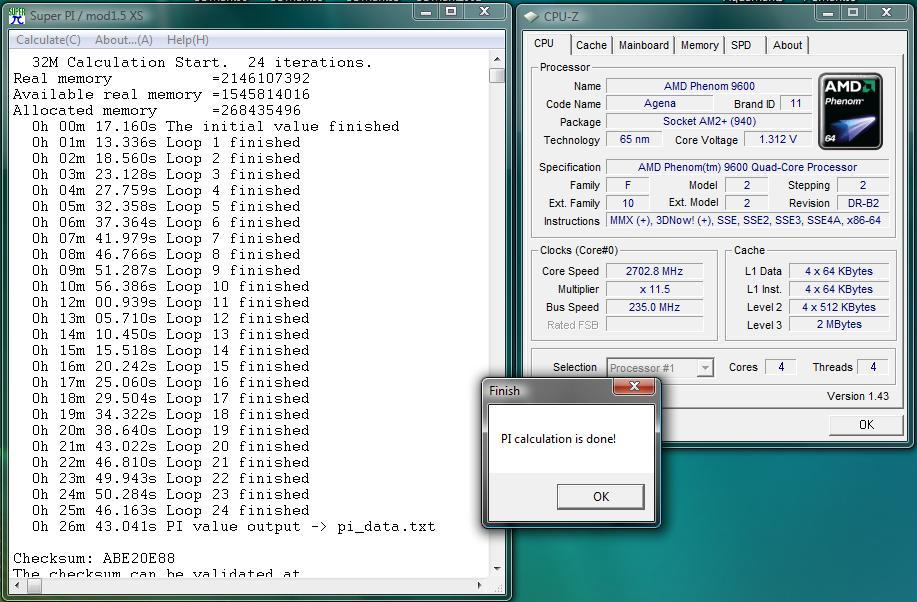The width and height of the screenshot is (917, 602).
Task: Click the Bus Speed value '235.0 MHz'
Action: pyautogui.click(x=654, y=307)
